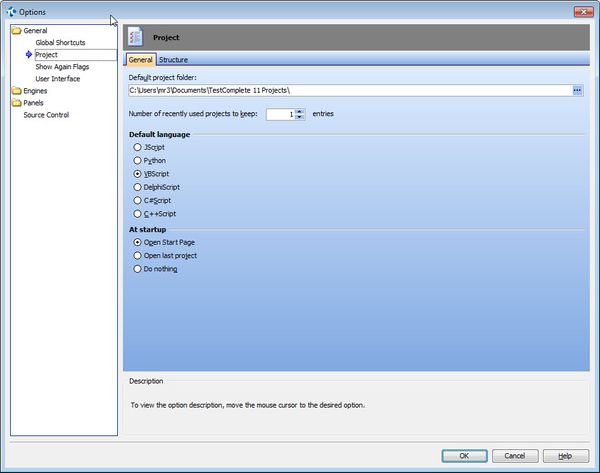Click the Panels folder icon
The image size is (600, 473).
(x=16, y=103)
